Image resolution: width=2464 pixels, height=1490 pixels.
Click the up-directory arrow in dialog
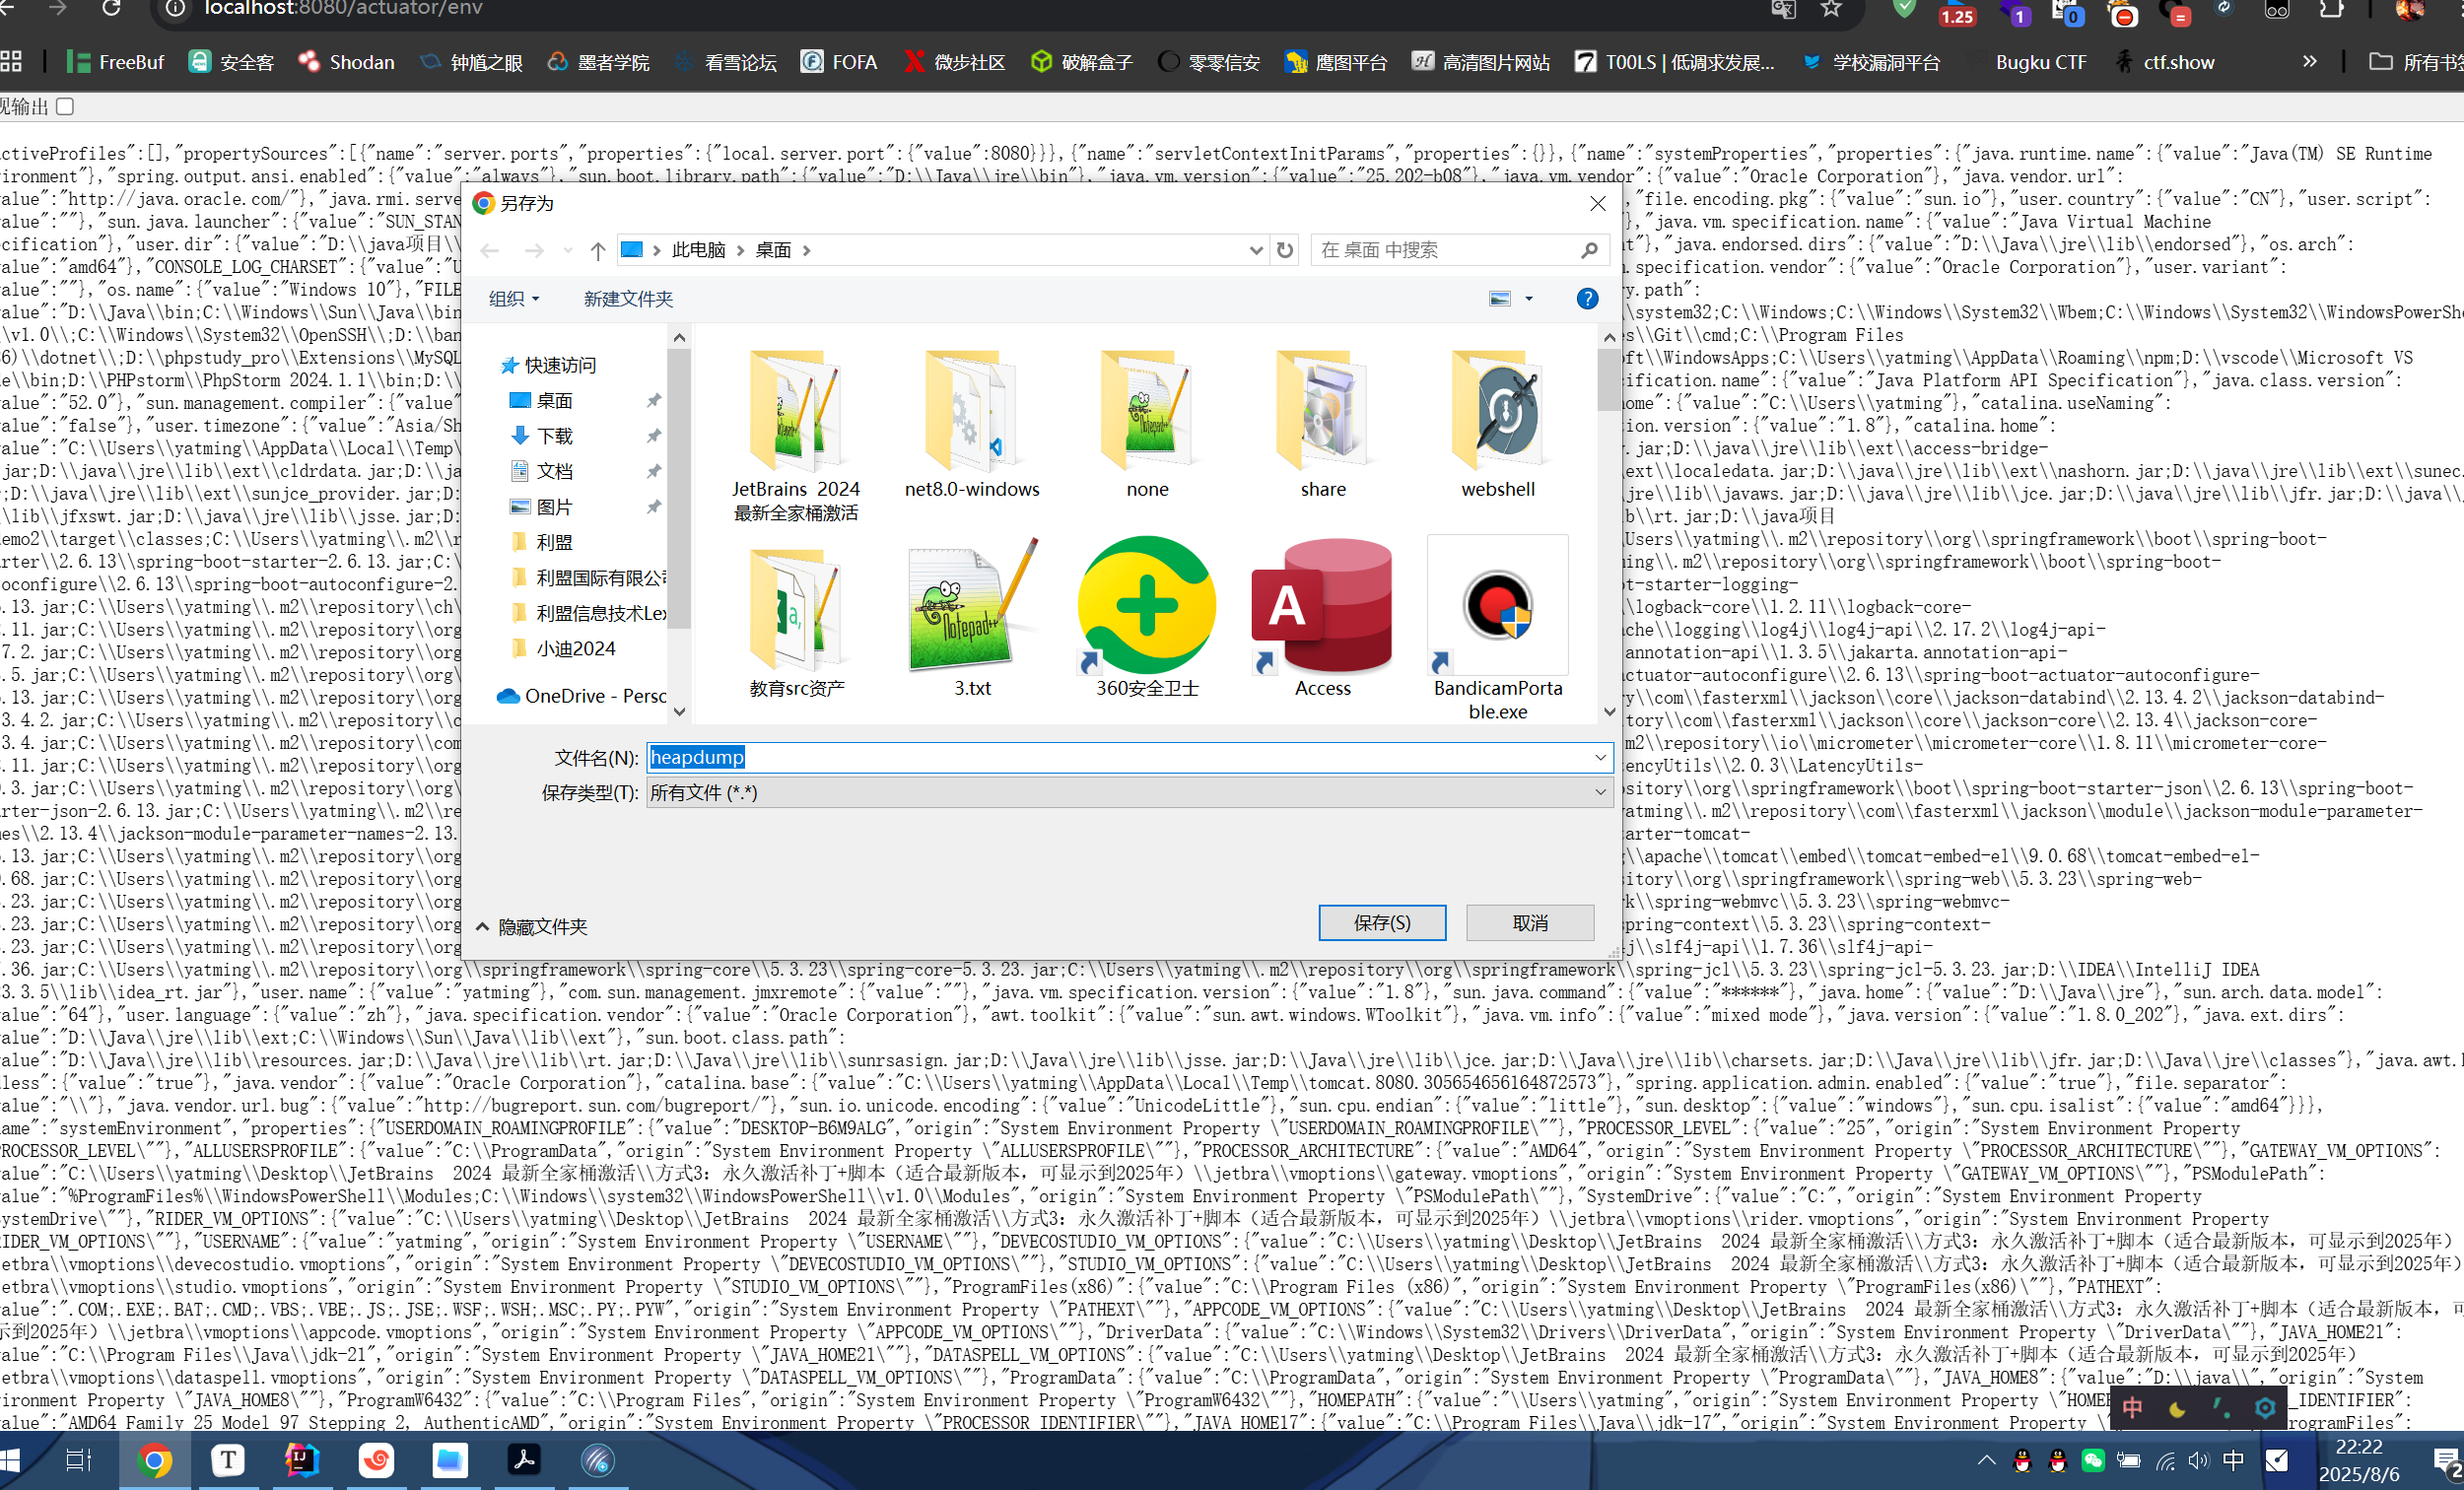(x=597, y=250)
